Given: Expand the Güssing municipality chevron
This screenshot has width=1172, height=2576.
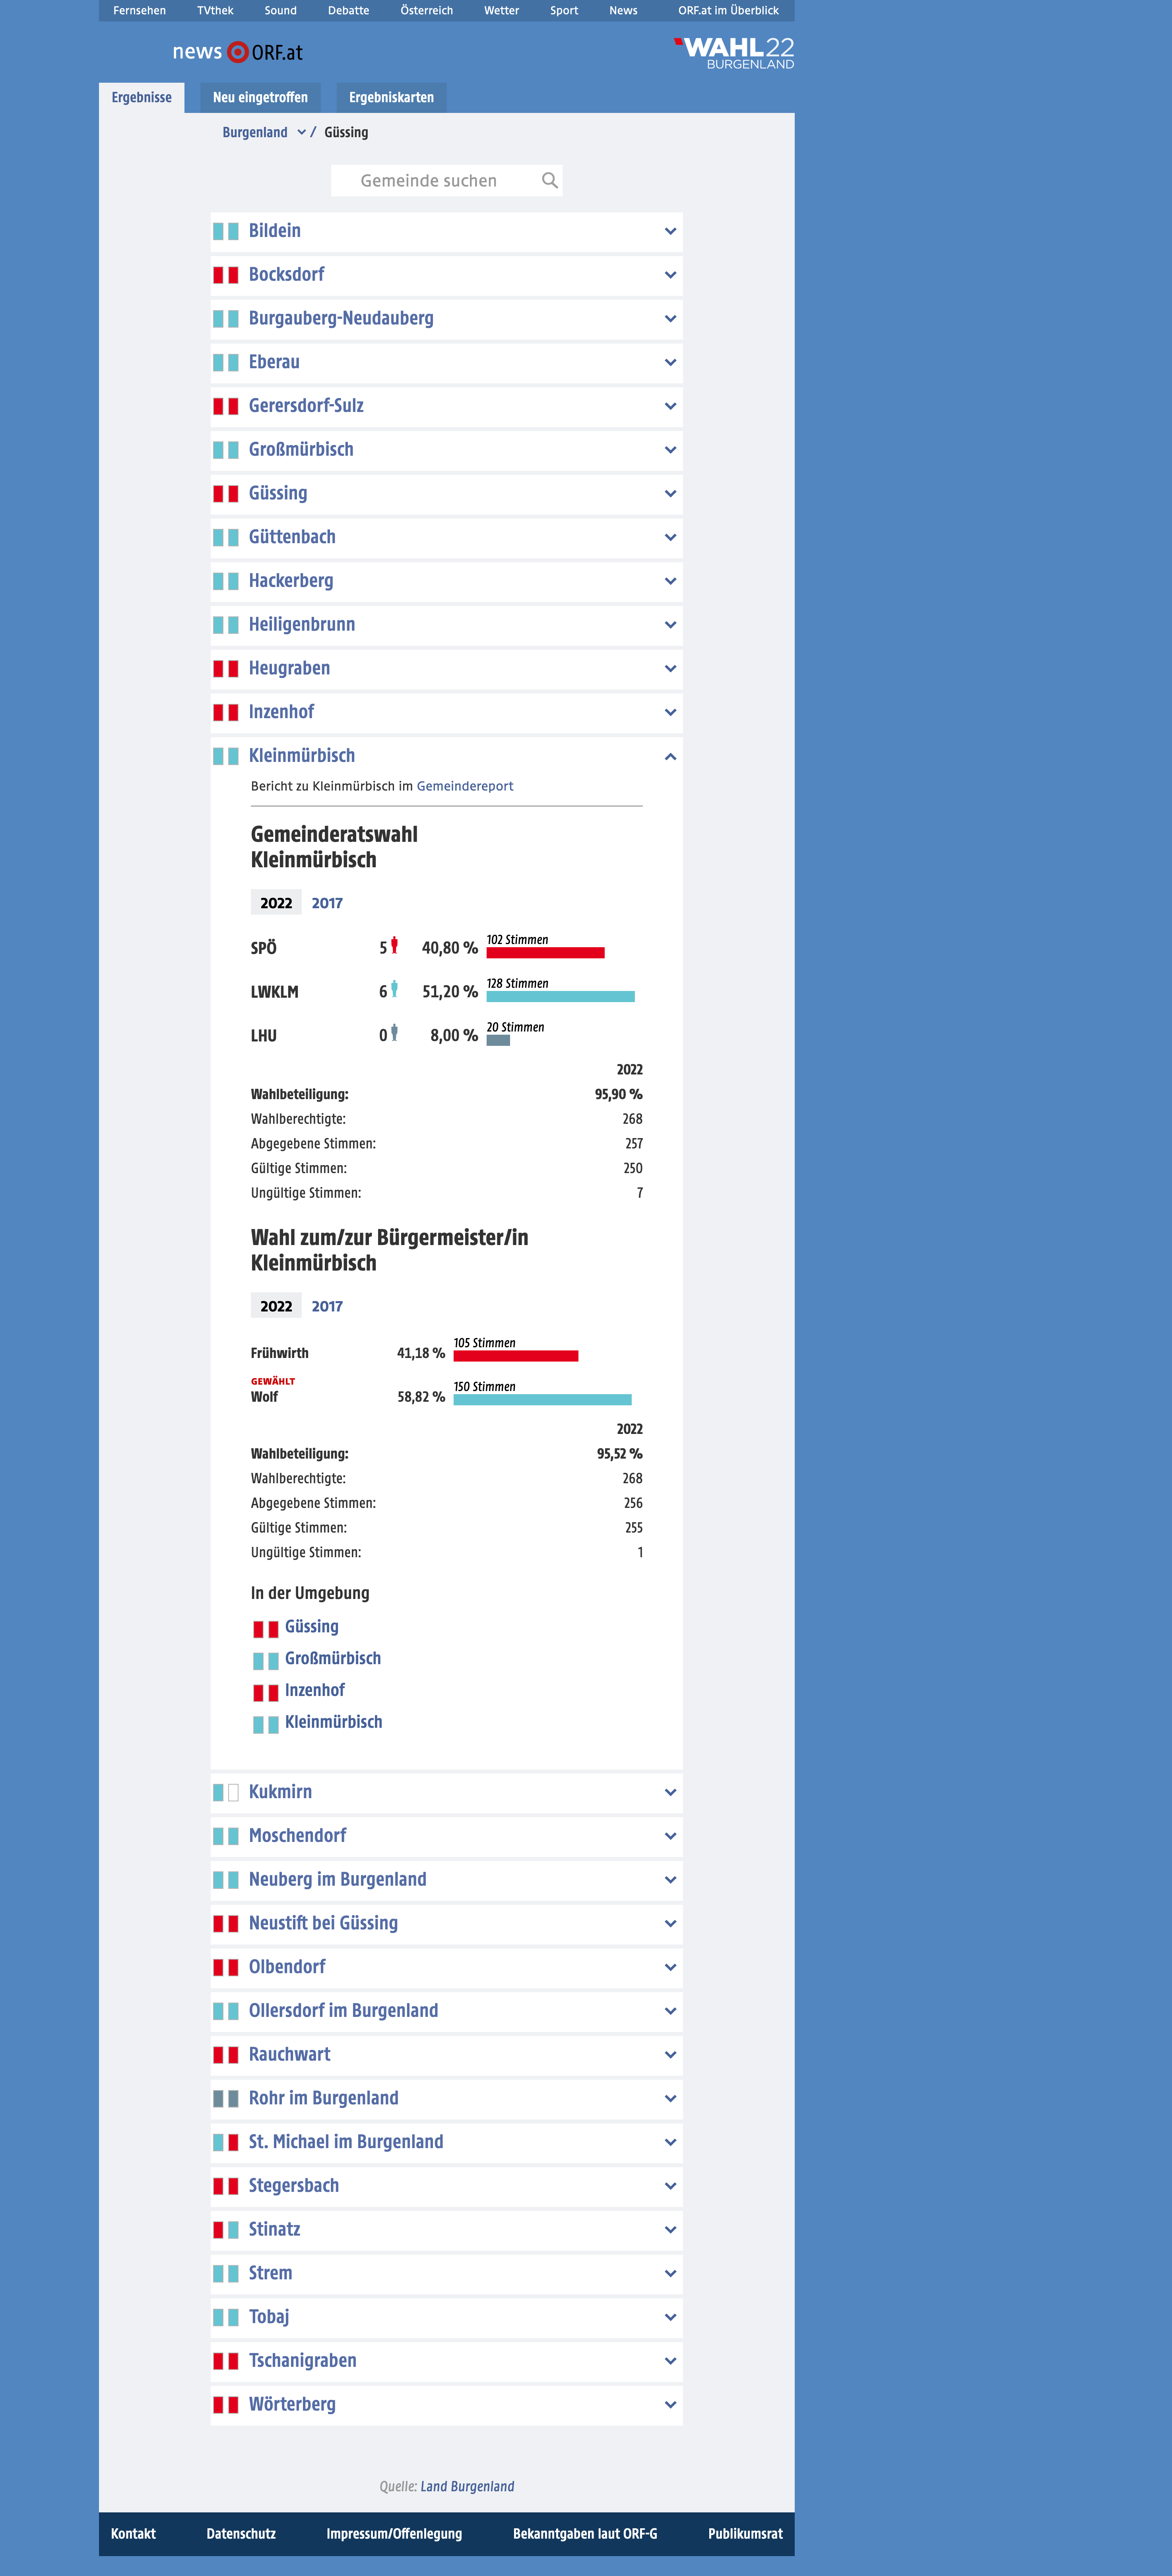Looking at the screenshot, I should (670, 493).
